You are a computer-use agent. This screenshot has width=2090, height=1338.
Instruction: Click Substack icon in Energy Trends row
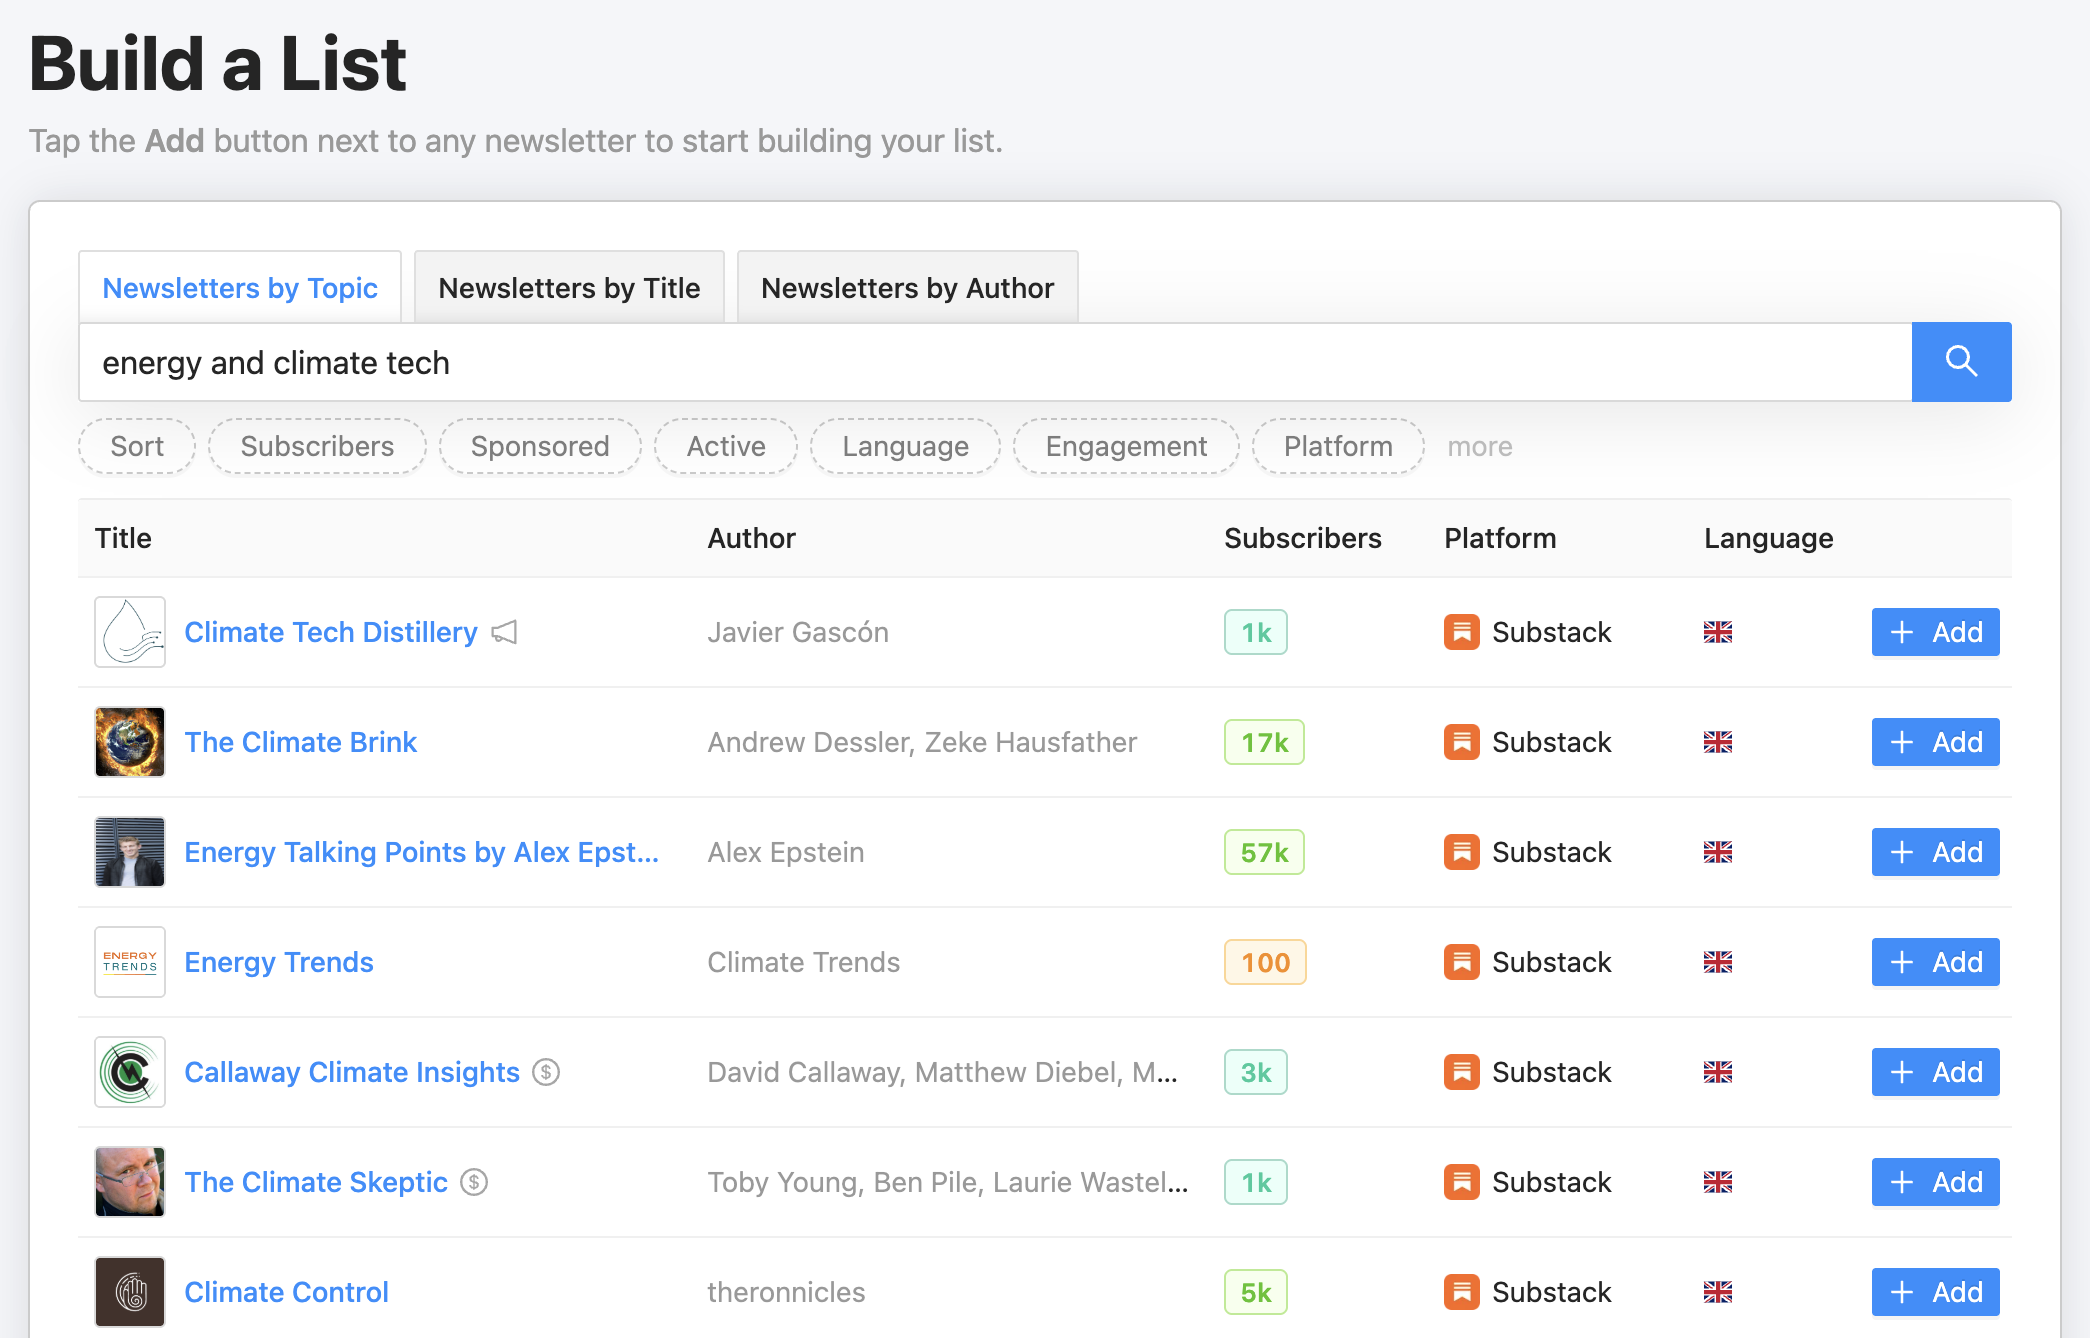coord(1461,962)
